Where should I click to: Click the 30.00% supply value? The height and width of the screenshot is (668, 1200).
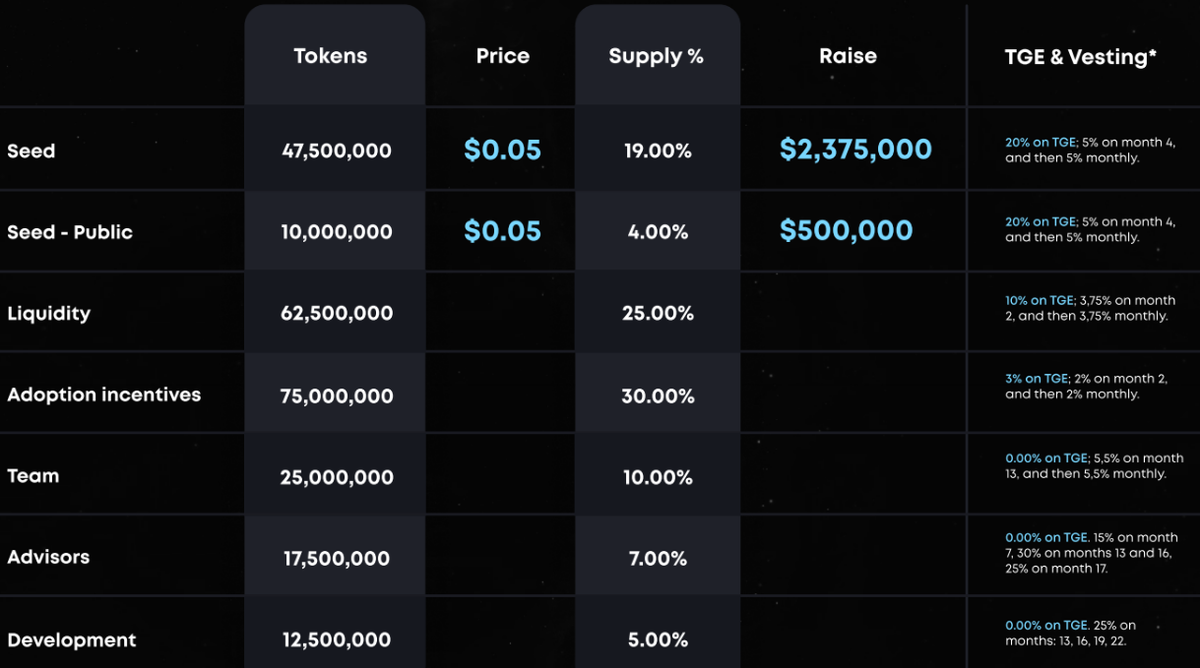pyautogui.click(x=658, y=396)
